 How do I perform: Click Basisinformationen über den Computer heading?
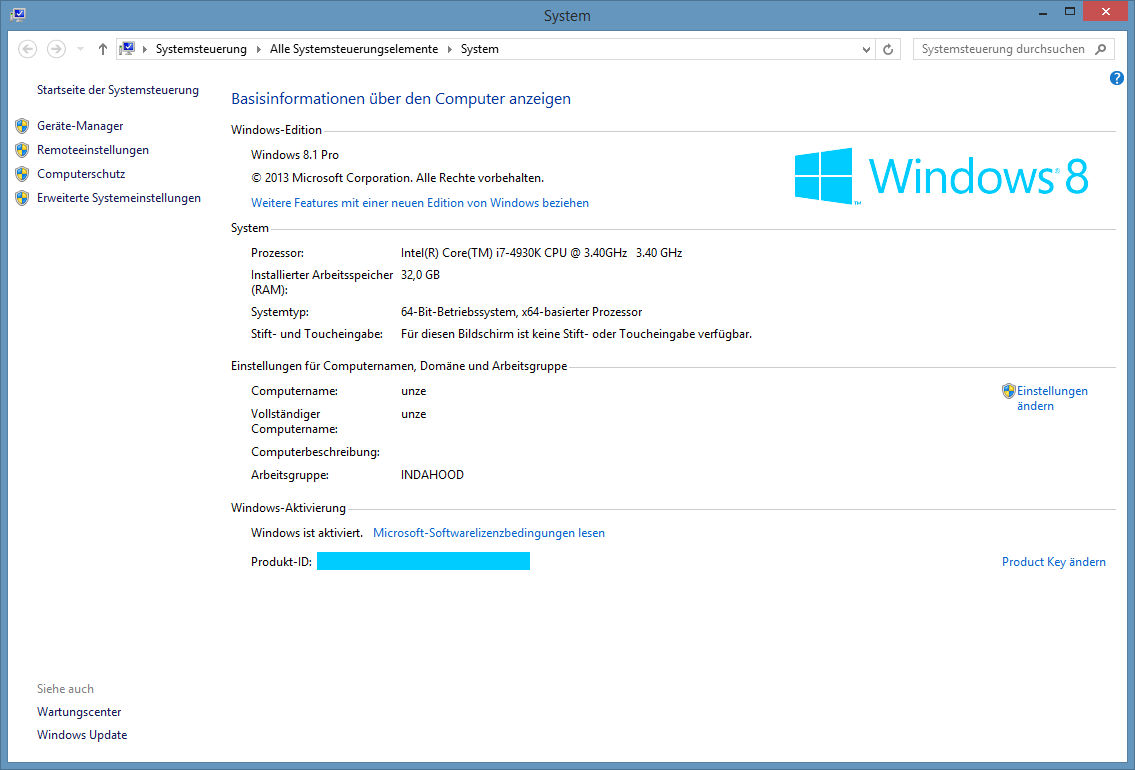point(401,98)
